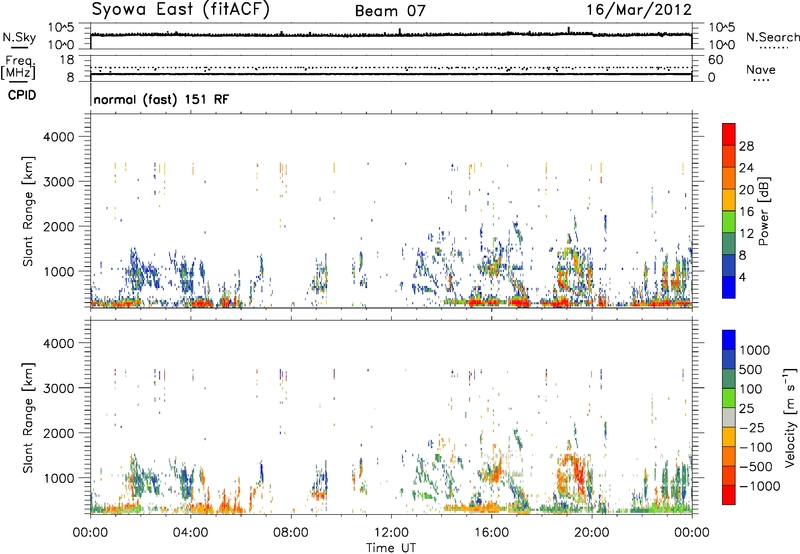Screen dimensions: 800x554
Task: Click the "Freq. [MHz]" axis label
Action: click(18, 68)
